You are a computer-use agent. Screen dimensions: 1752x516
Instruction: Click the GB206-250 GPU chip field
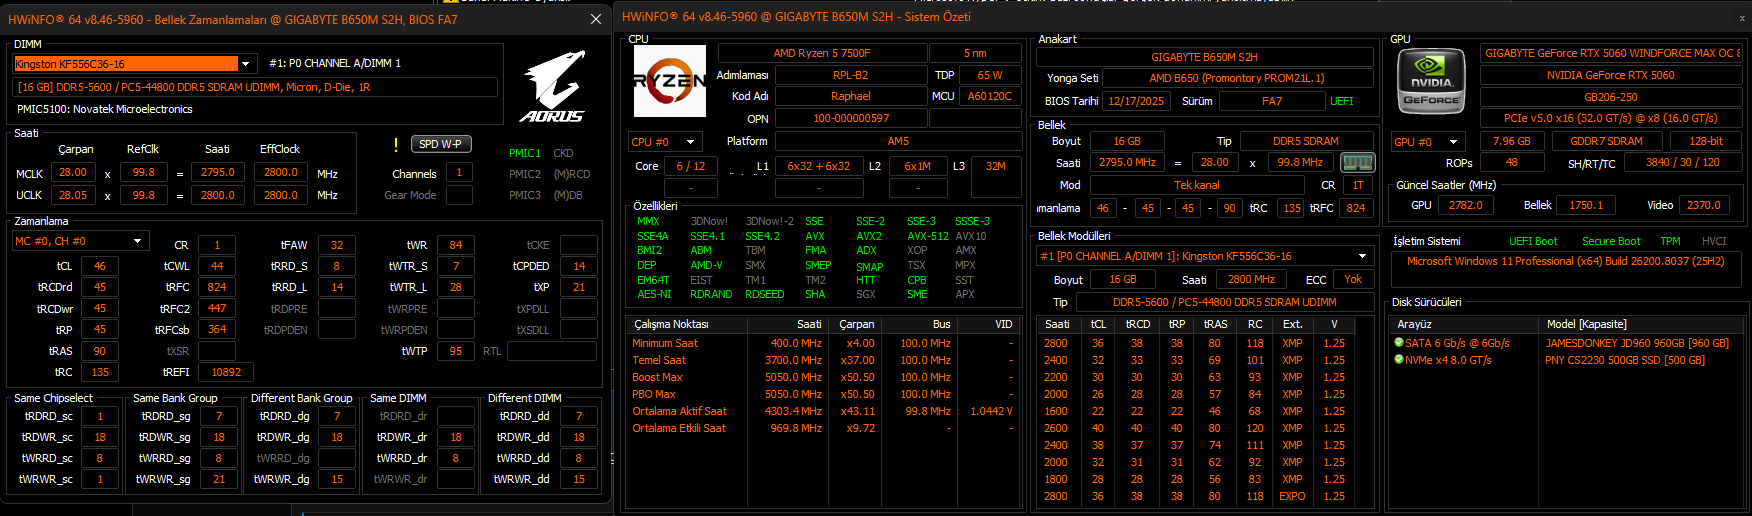click(x=1611, y=97)
